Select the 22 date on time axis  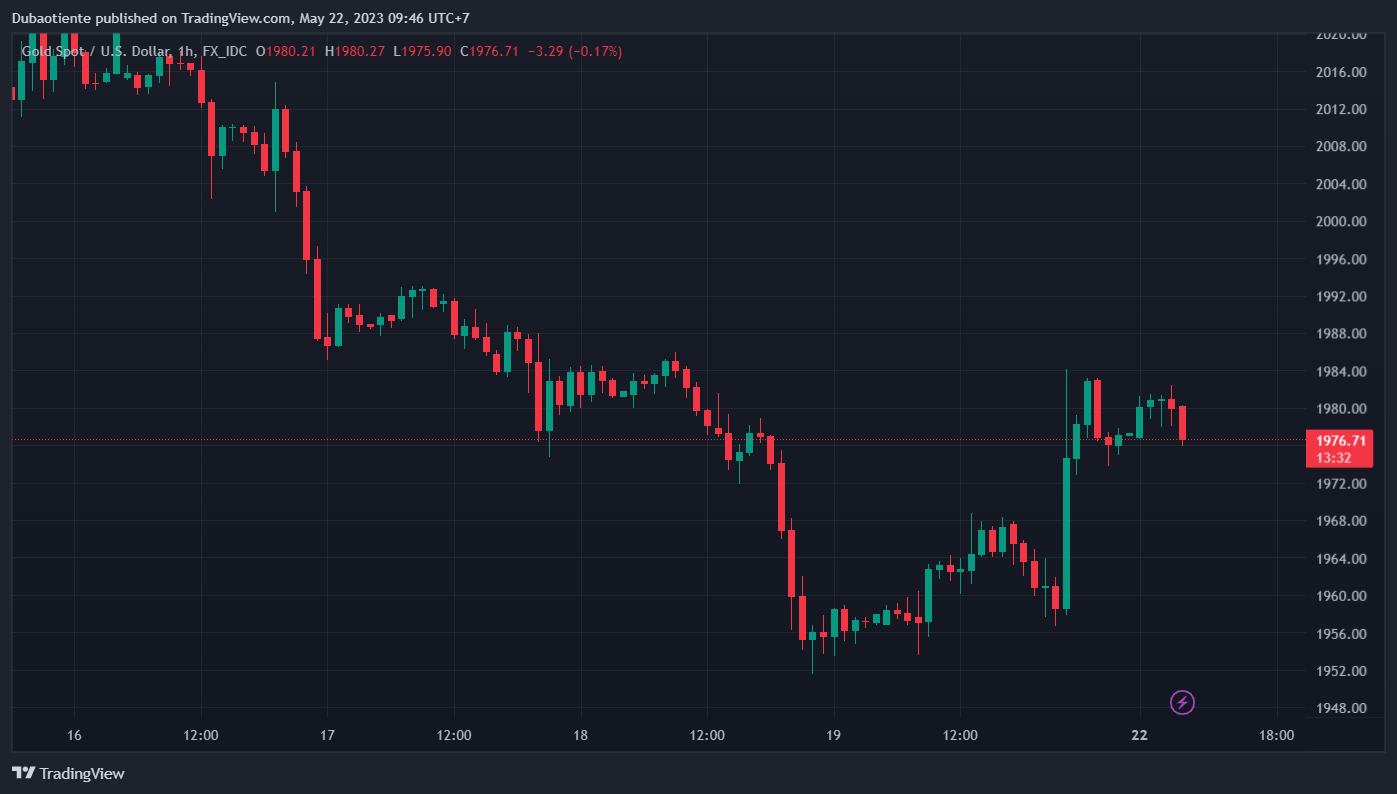pyautogui.click(x=1139, y=735)
